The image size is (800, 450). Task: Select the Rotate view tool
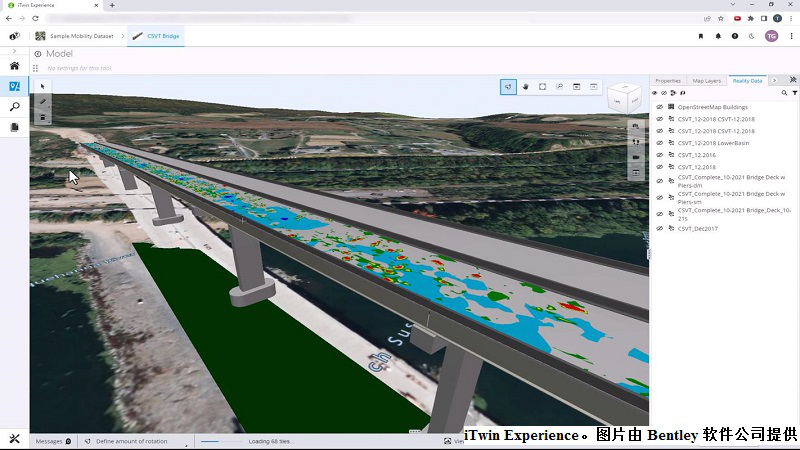click(x=508, y=87)
